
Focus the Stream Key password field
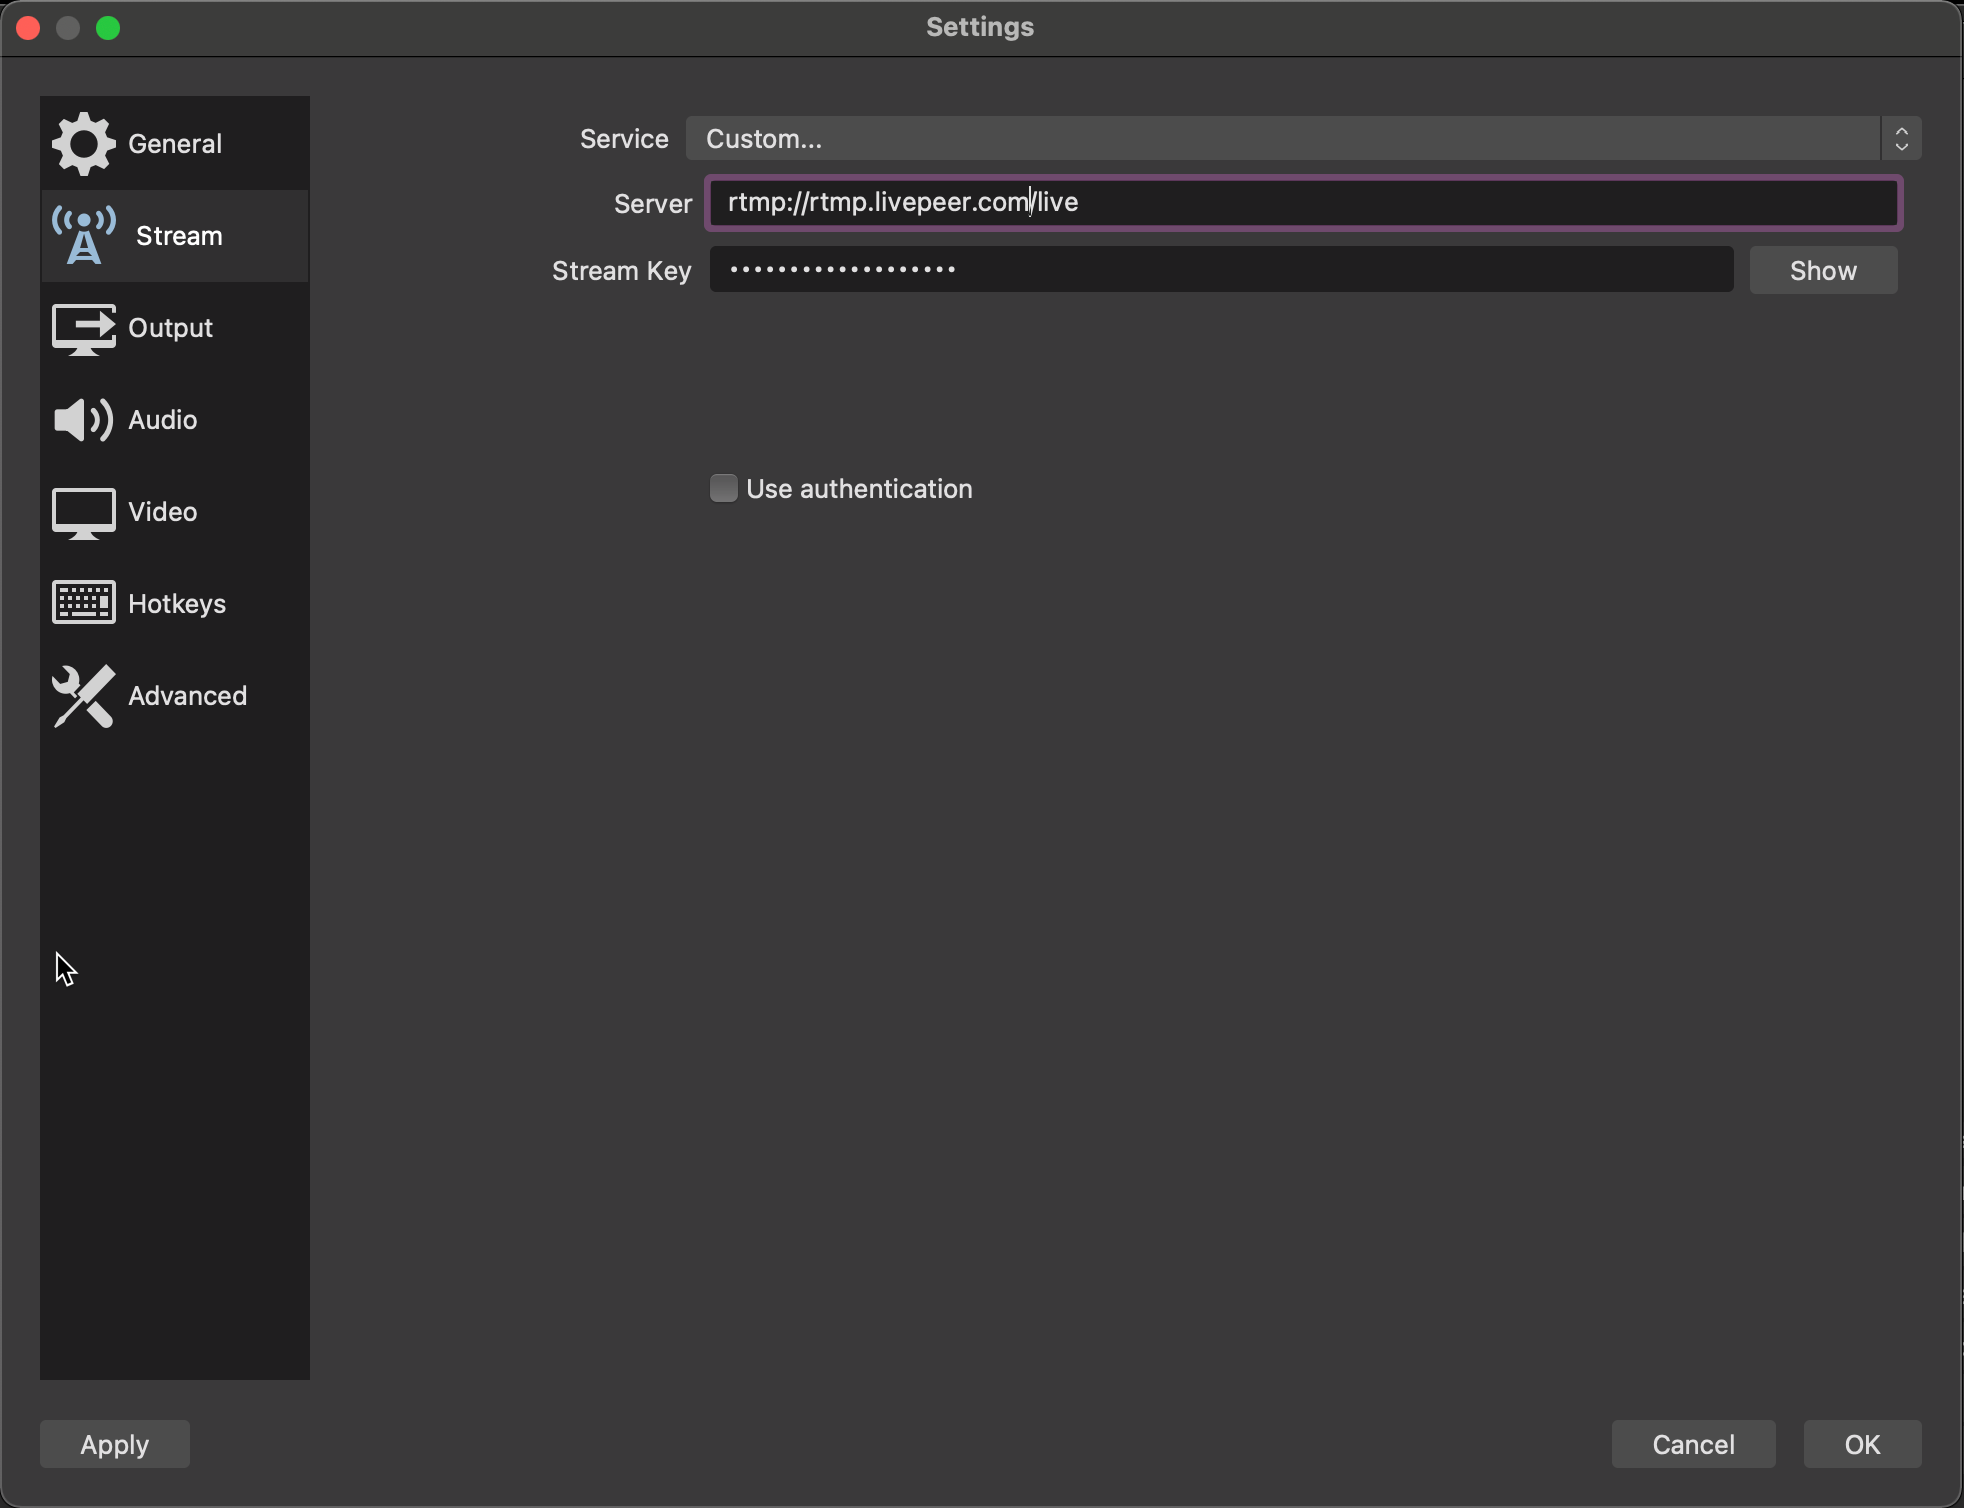point(1220,270)
